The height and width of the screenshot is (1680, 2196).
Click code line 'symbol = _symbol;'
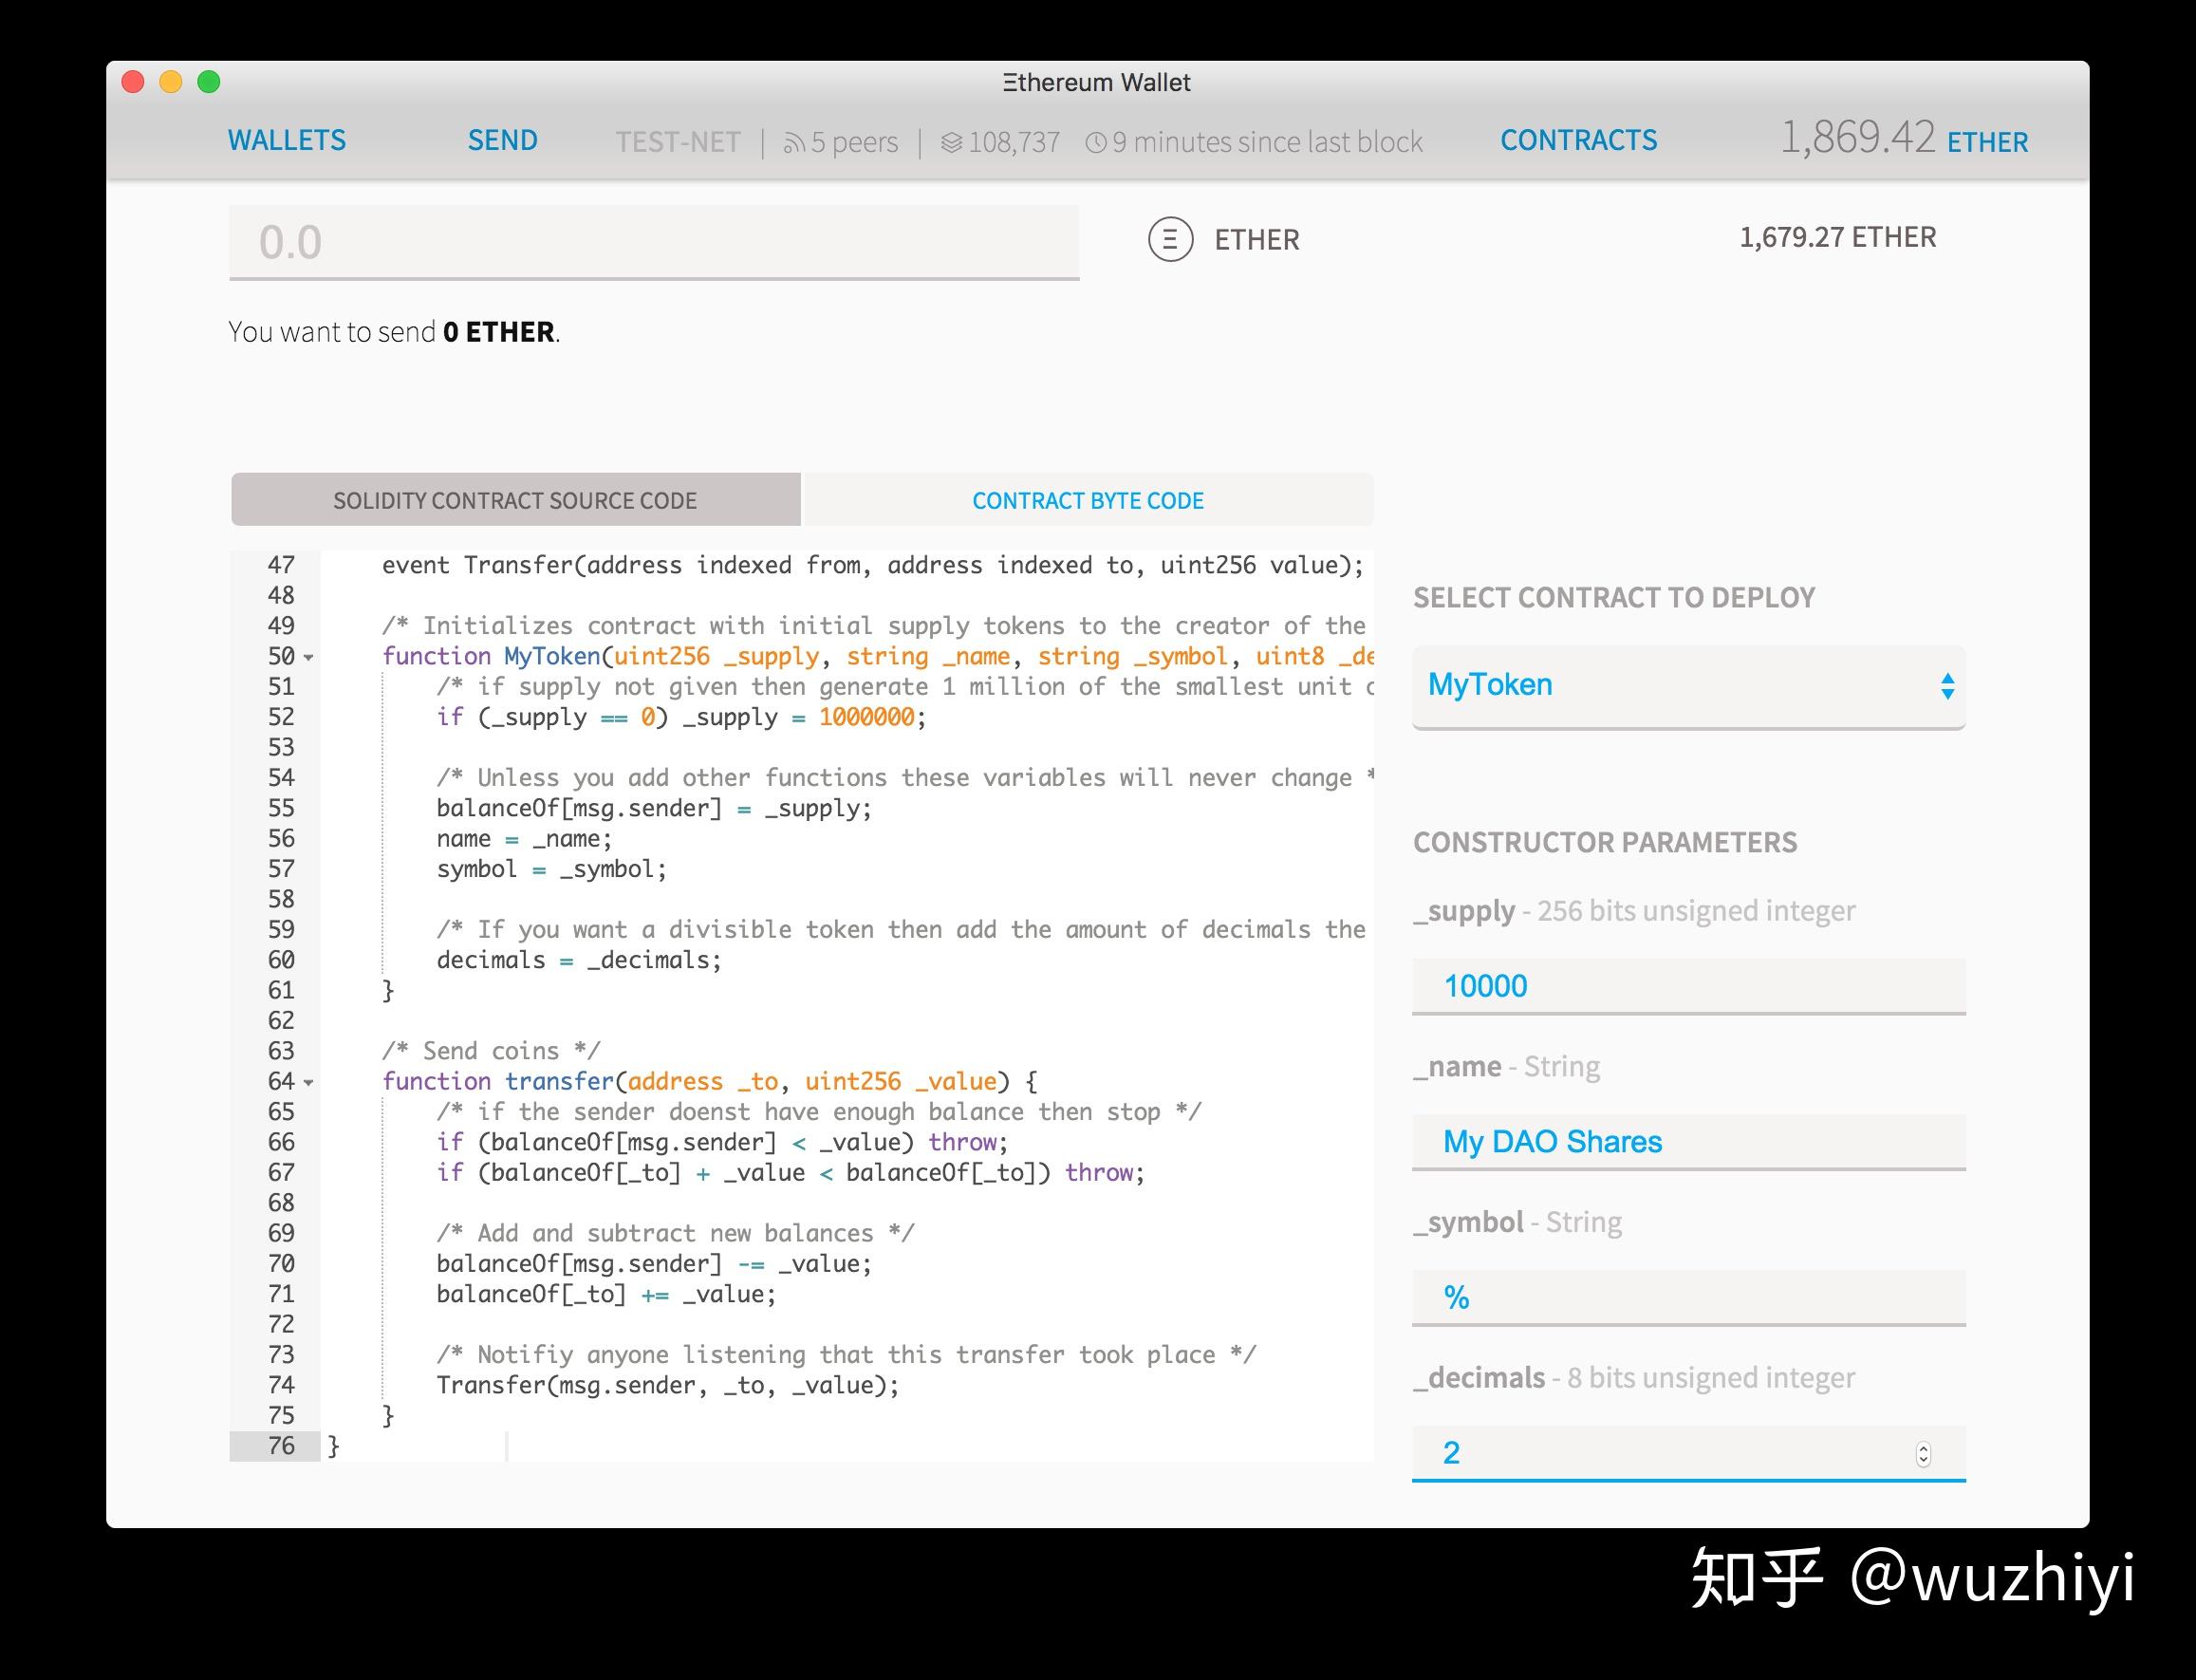coord(552,869)
